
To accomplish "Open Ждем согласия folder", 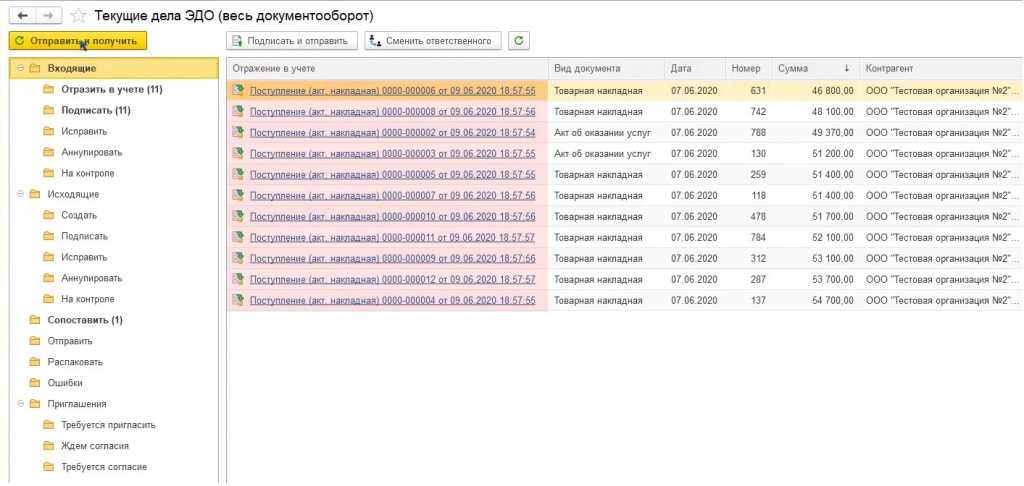I will point(95,446).
